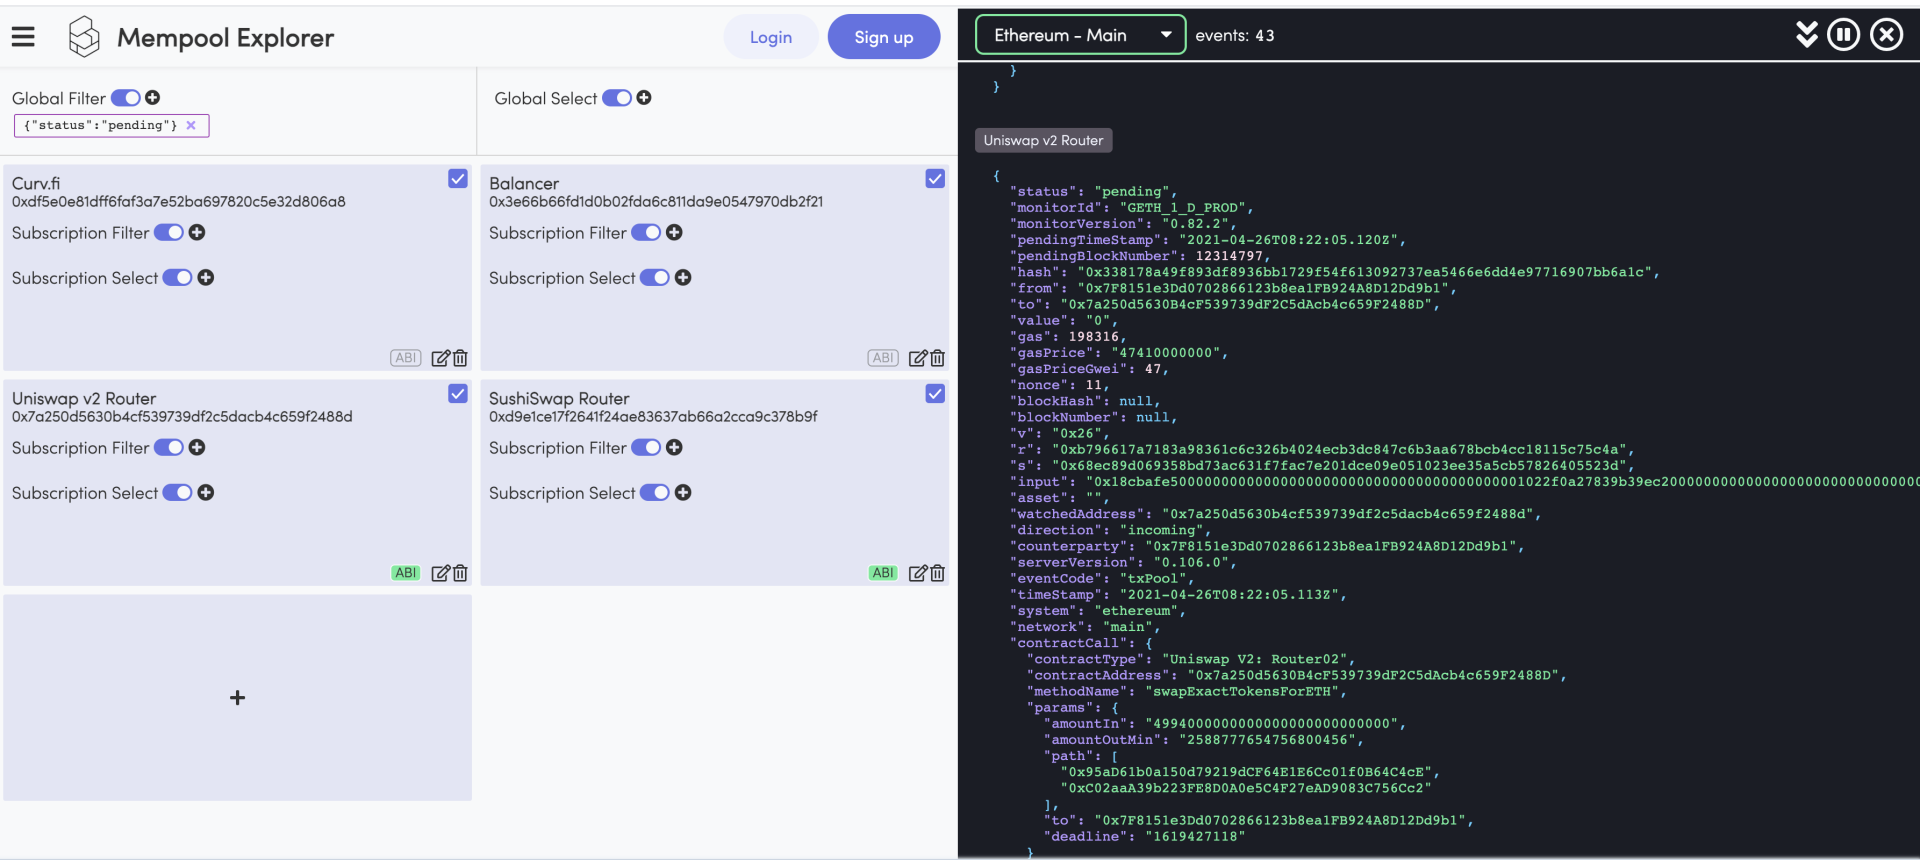Click the transaction hash value

click(x=1364, y=273)
